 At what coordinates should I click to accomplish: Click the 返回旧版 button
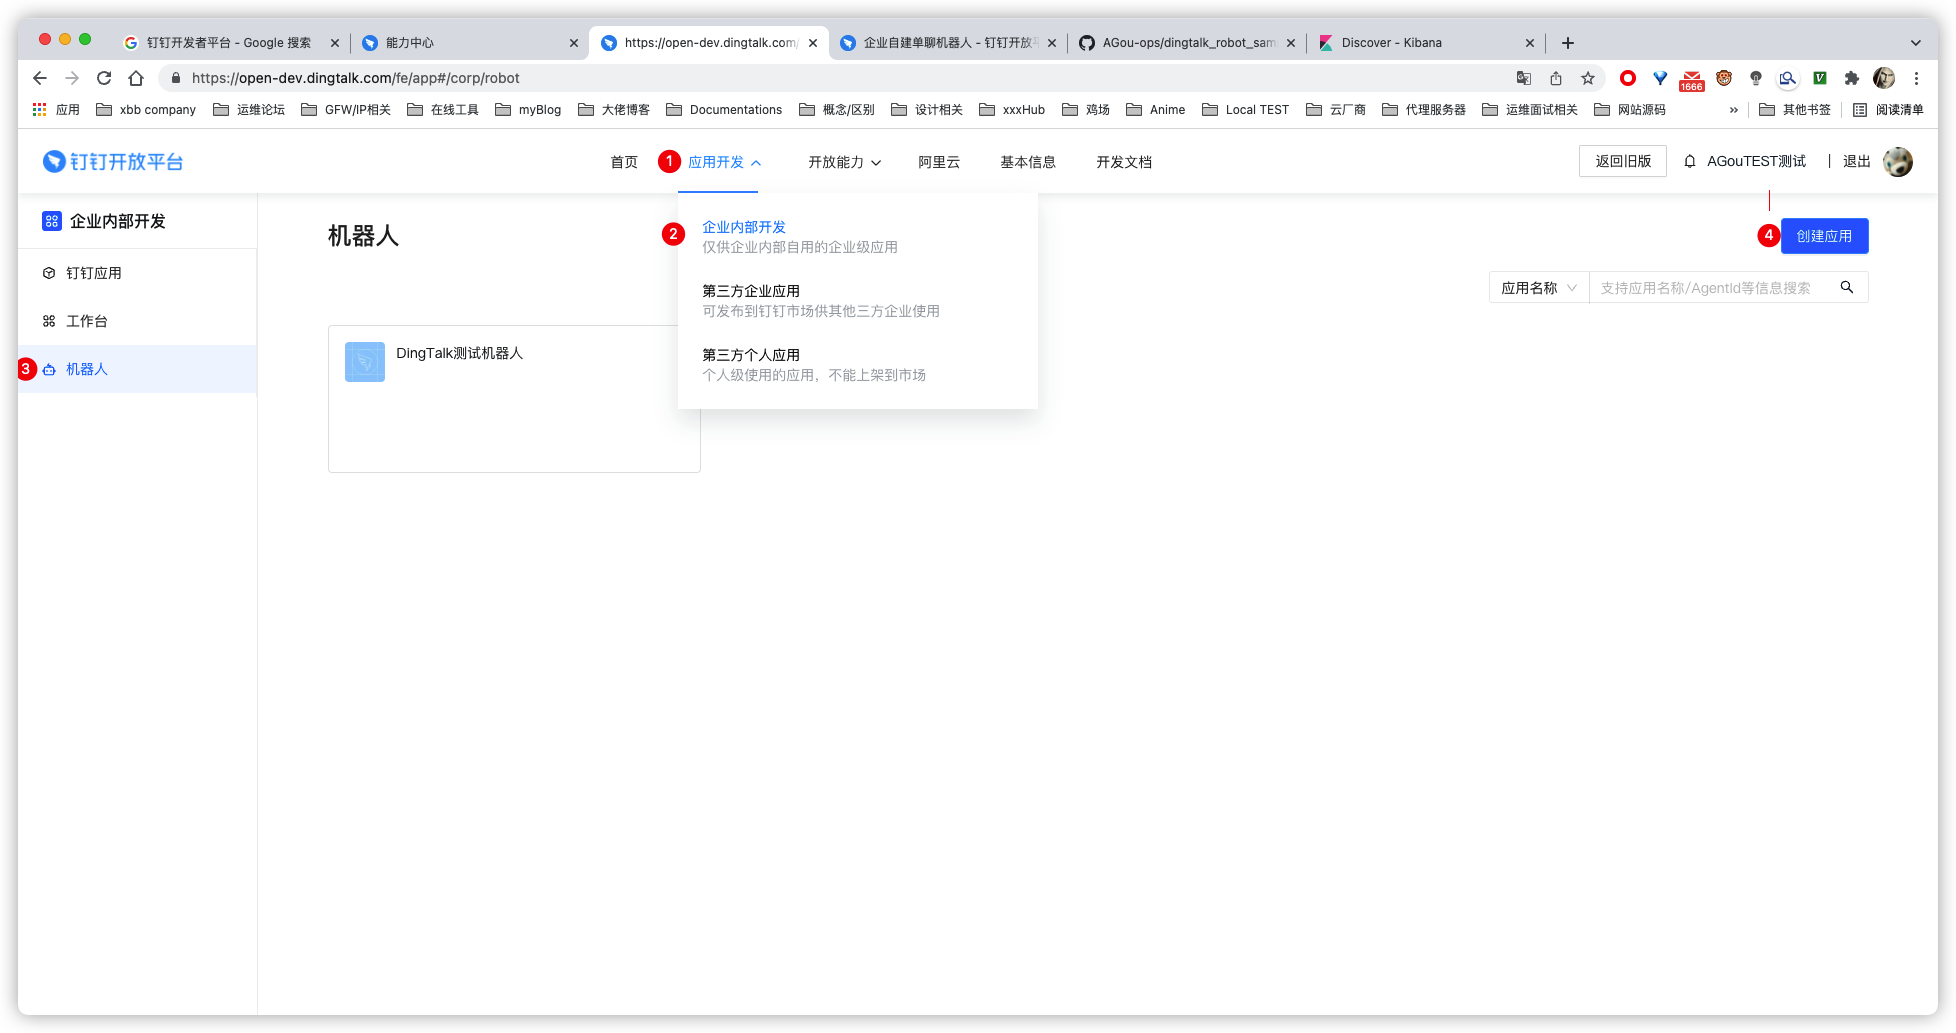(x=1623, y=161)
